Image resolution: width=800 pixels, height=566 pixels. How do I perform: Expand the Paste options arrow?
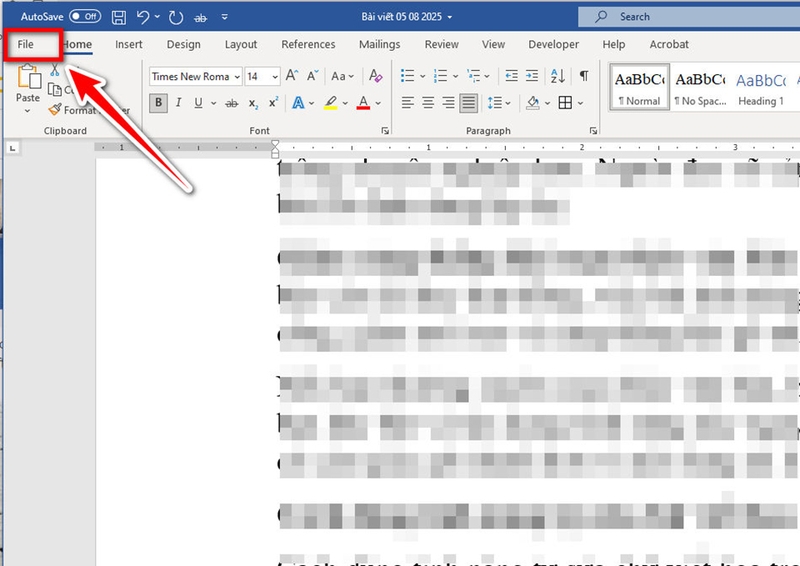coord(28,111)
